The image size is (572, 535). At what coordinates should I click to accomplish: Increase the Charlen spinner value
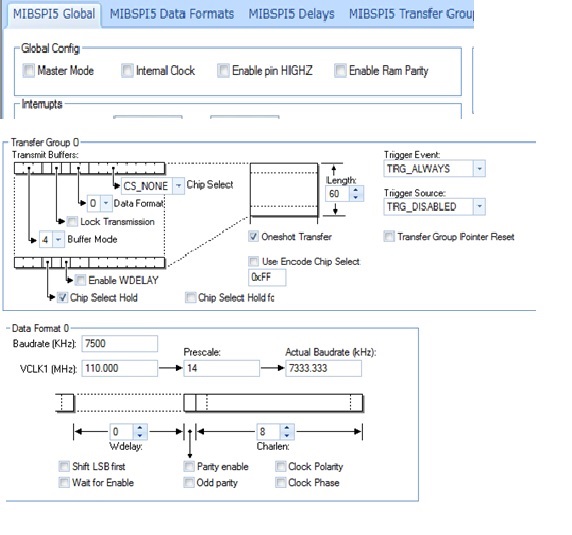(287, 427)
